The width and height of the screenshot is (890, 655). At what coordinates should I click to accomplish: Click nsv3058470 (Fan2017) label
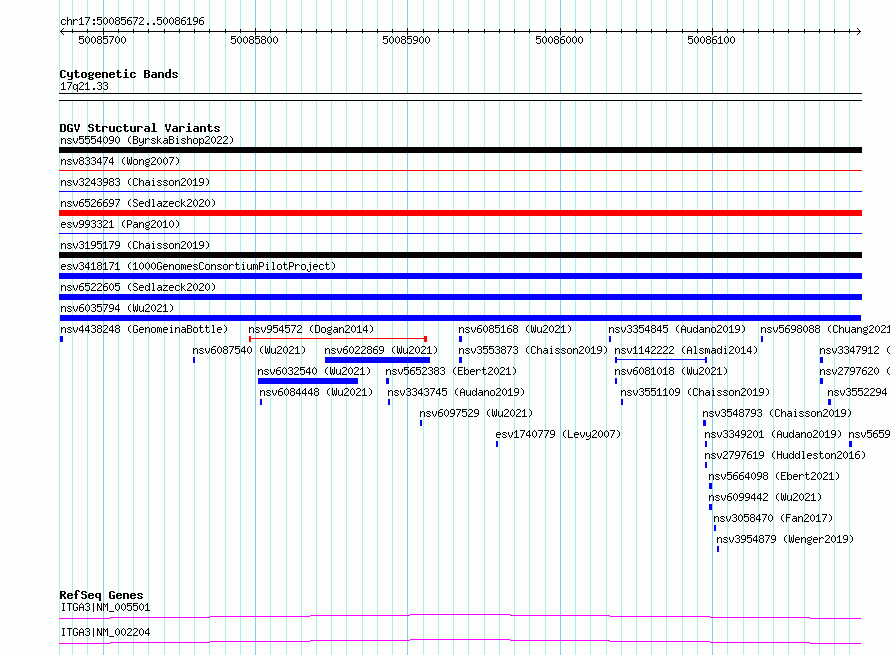click(x=773, y=518)
